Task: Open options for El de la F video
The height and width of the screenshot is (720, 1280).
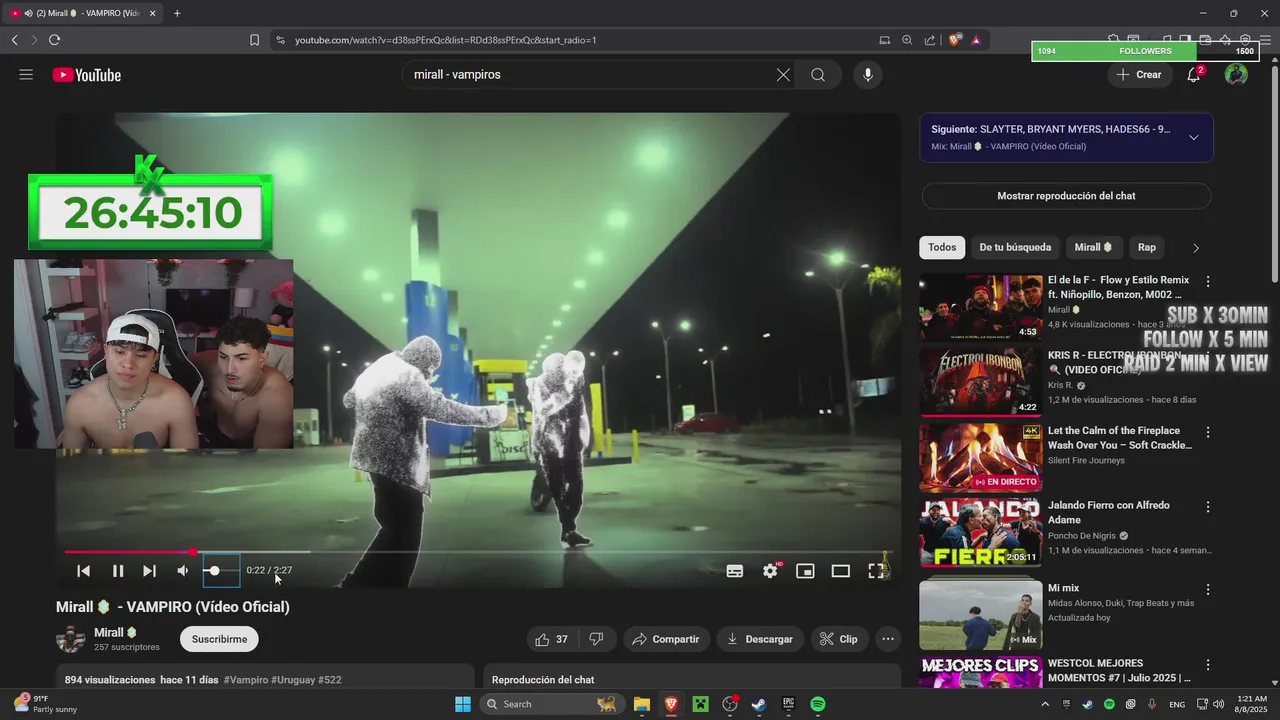Action: 1207,282
